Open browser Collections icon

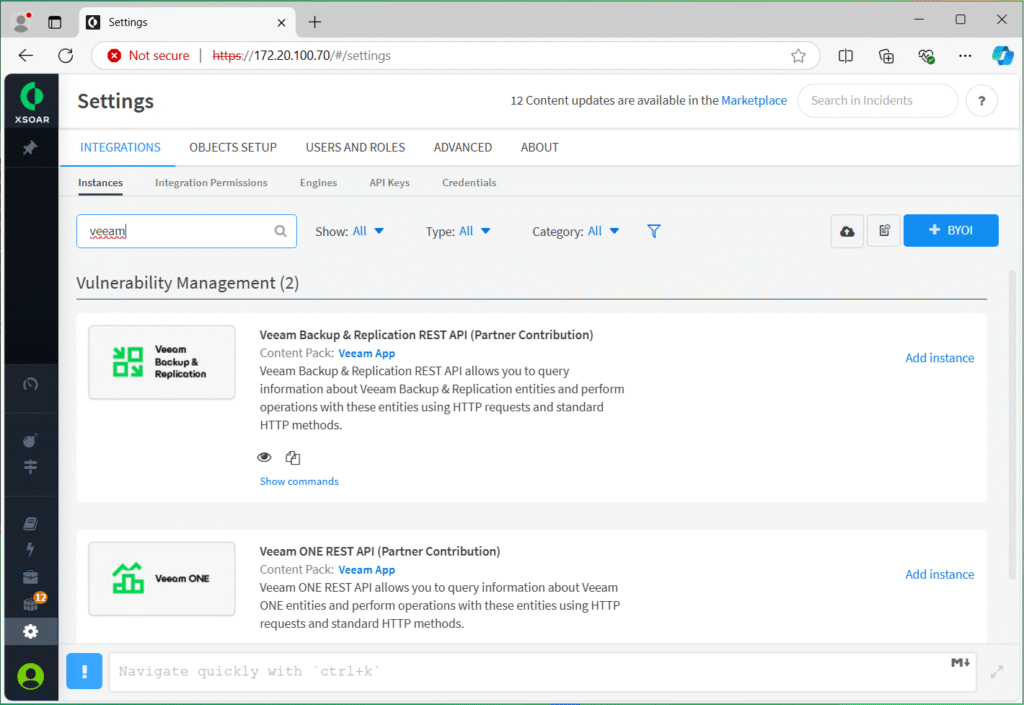[886, 56]
